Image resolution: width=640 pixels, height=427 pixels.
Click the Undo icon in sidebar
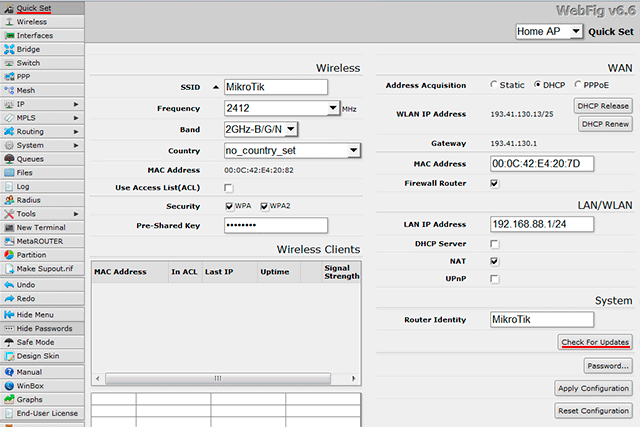pos(9,285)
